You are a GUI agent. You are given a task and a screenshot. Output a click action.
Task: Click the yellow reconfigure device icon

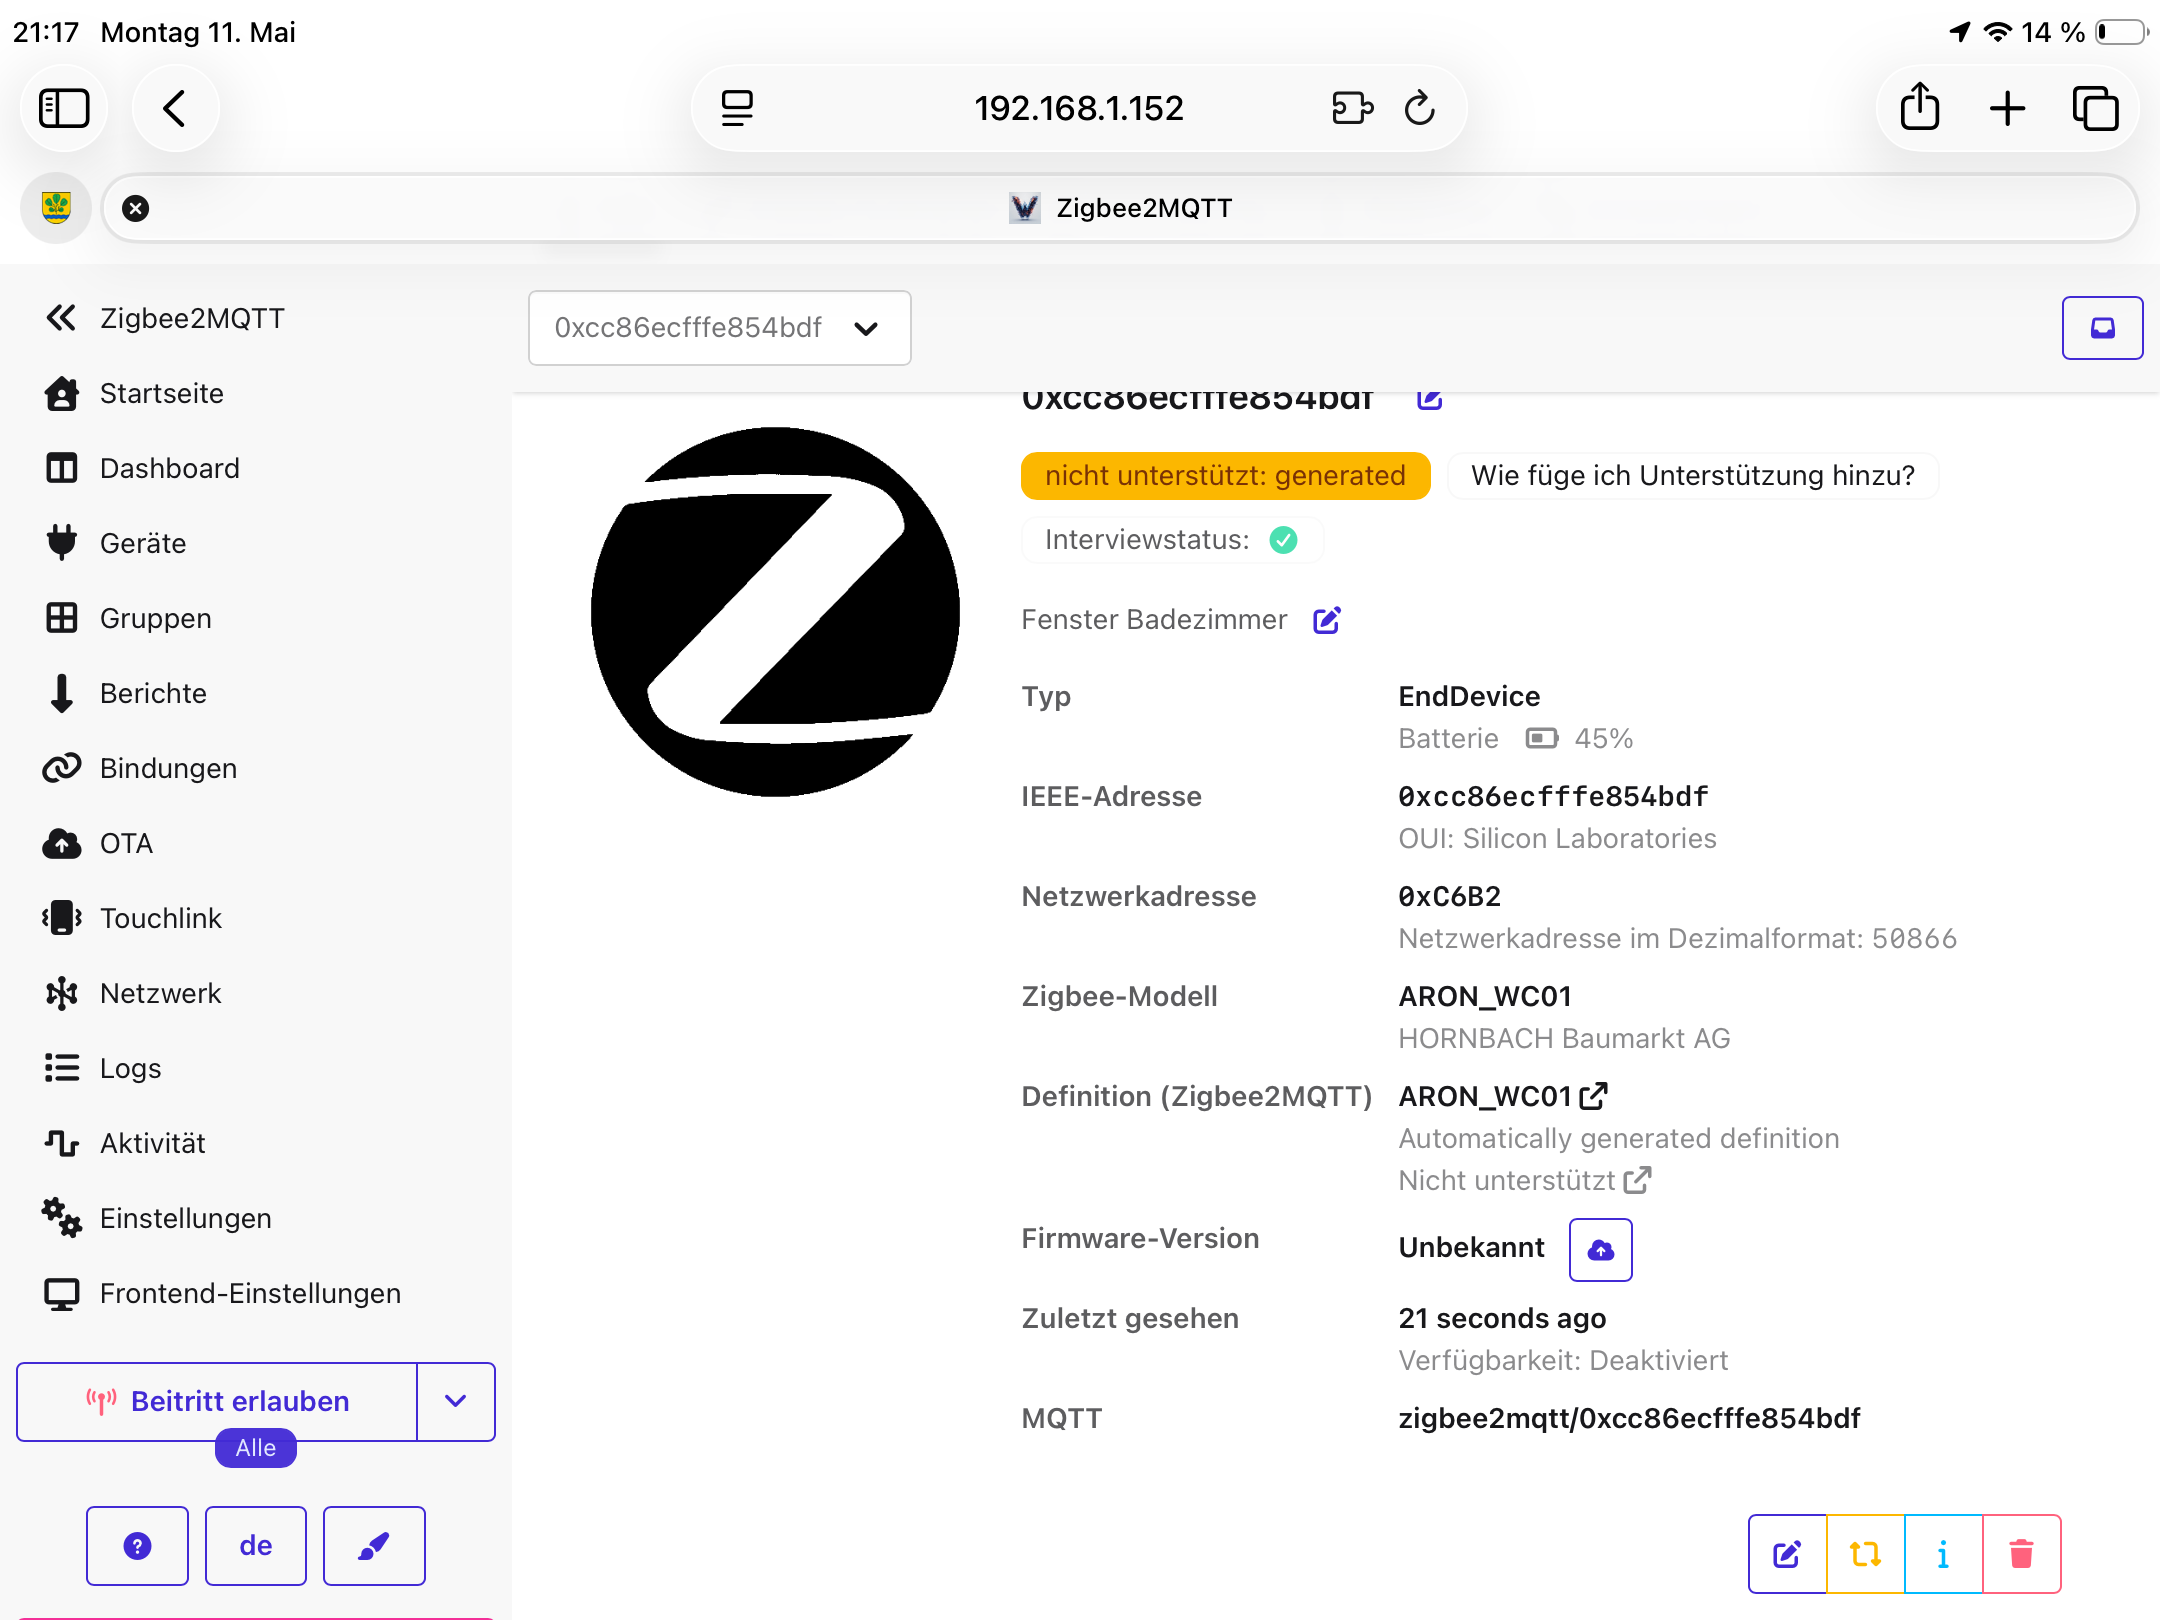(x=1865, y=1553)
